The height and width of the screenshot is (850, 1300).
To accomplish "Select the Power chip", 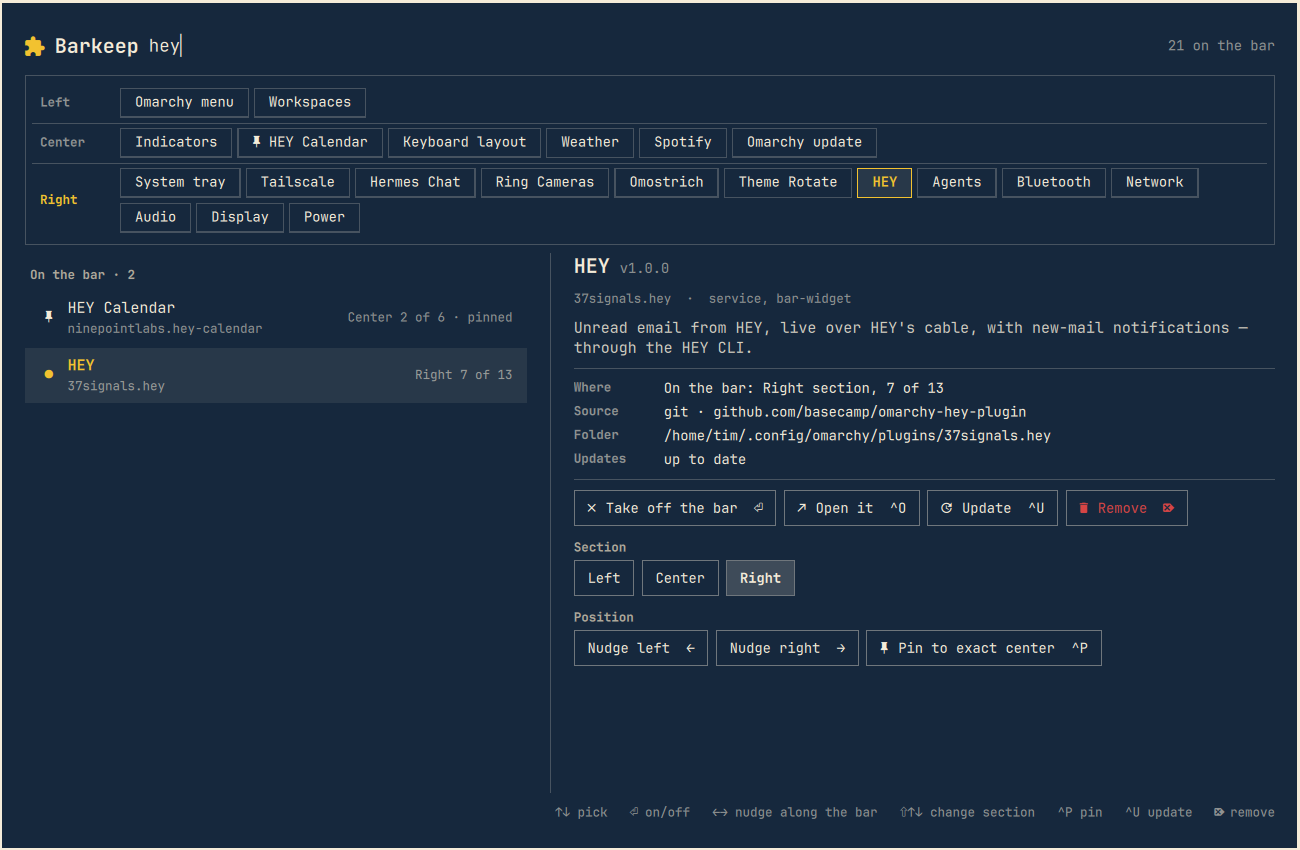I will coord(324,217).
